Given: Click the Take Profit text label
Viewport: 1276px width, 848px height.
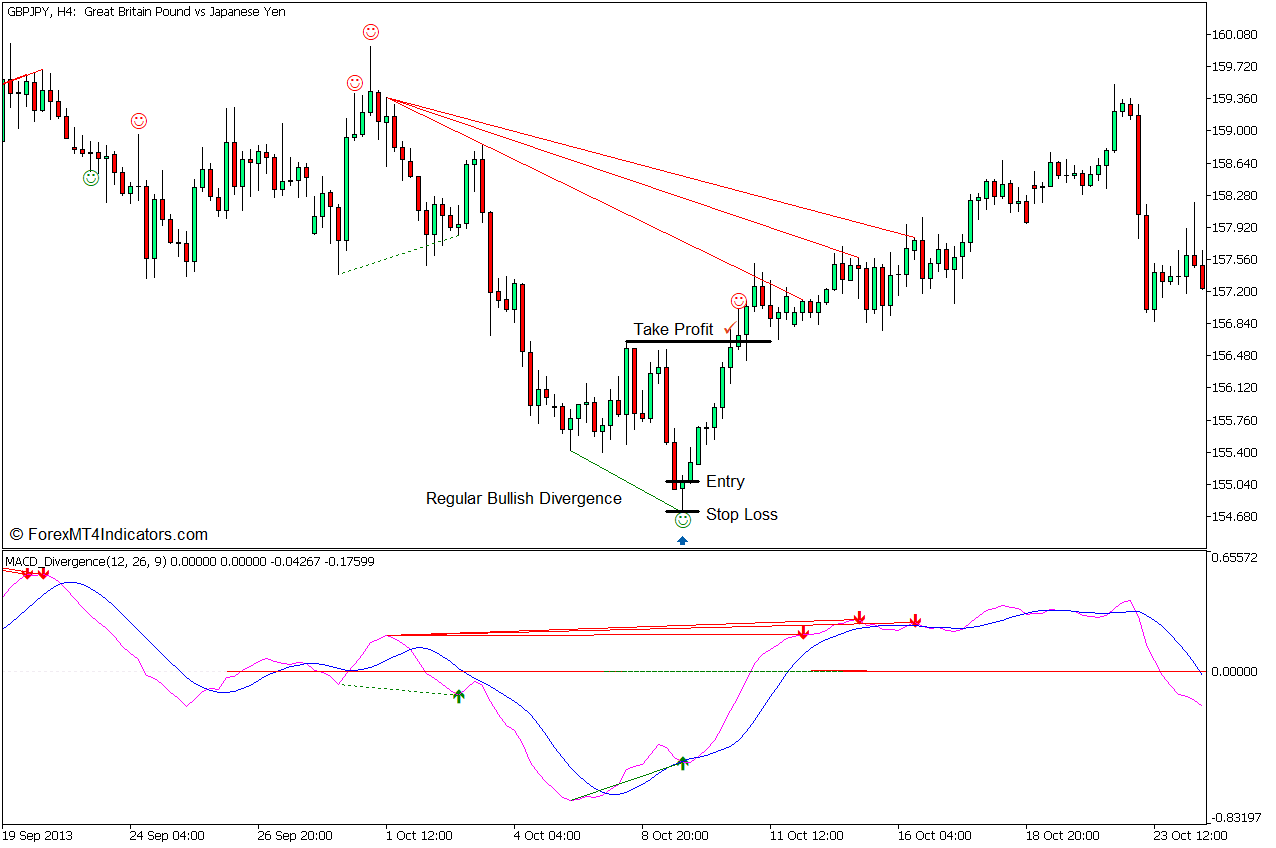Looking at the screenshot, I should click(673, 329).
